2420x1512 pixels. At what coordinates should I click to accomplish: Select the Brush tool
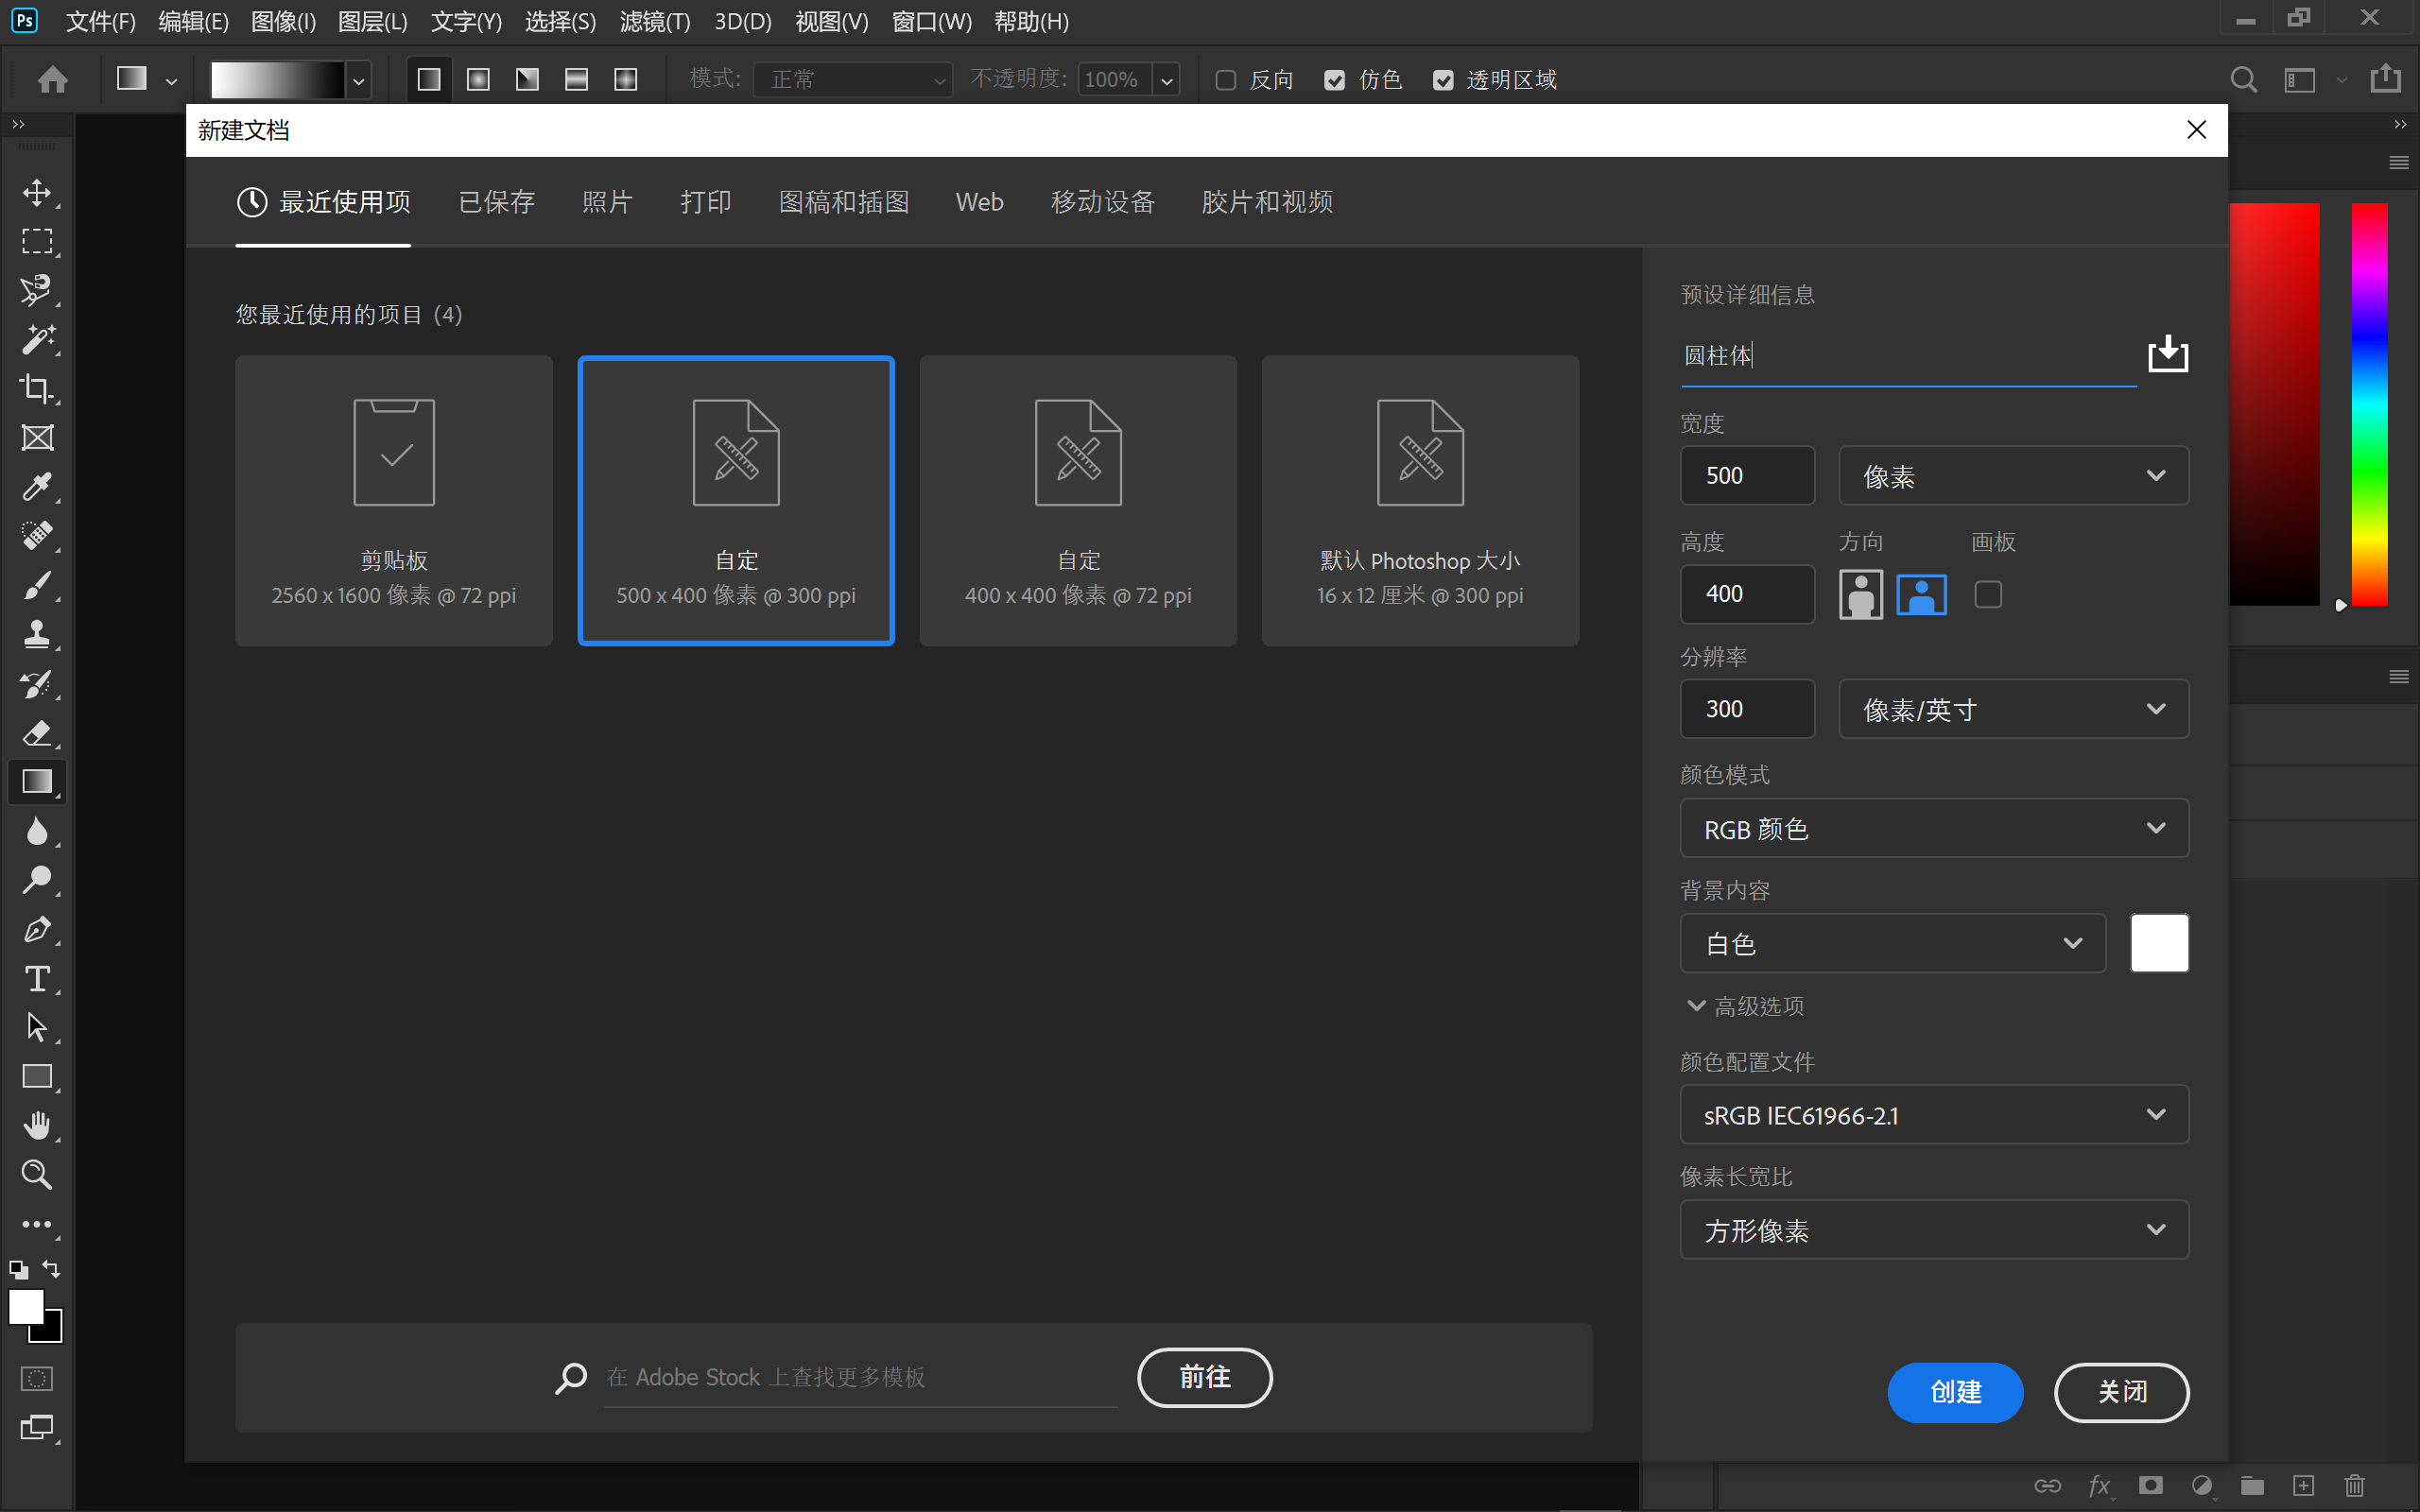click(x=37, y=585)
